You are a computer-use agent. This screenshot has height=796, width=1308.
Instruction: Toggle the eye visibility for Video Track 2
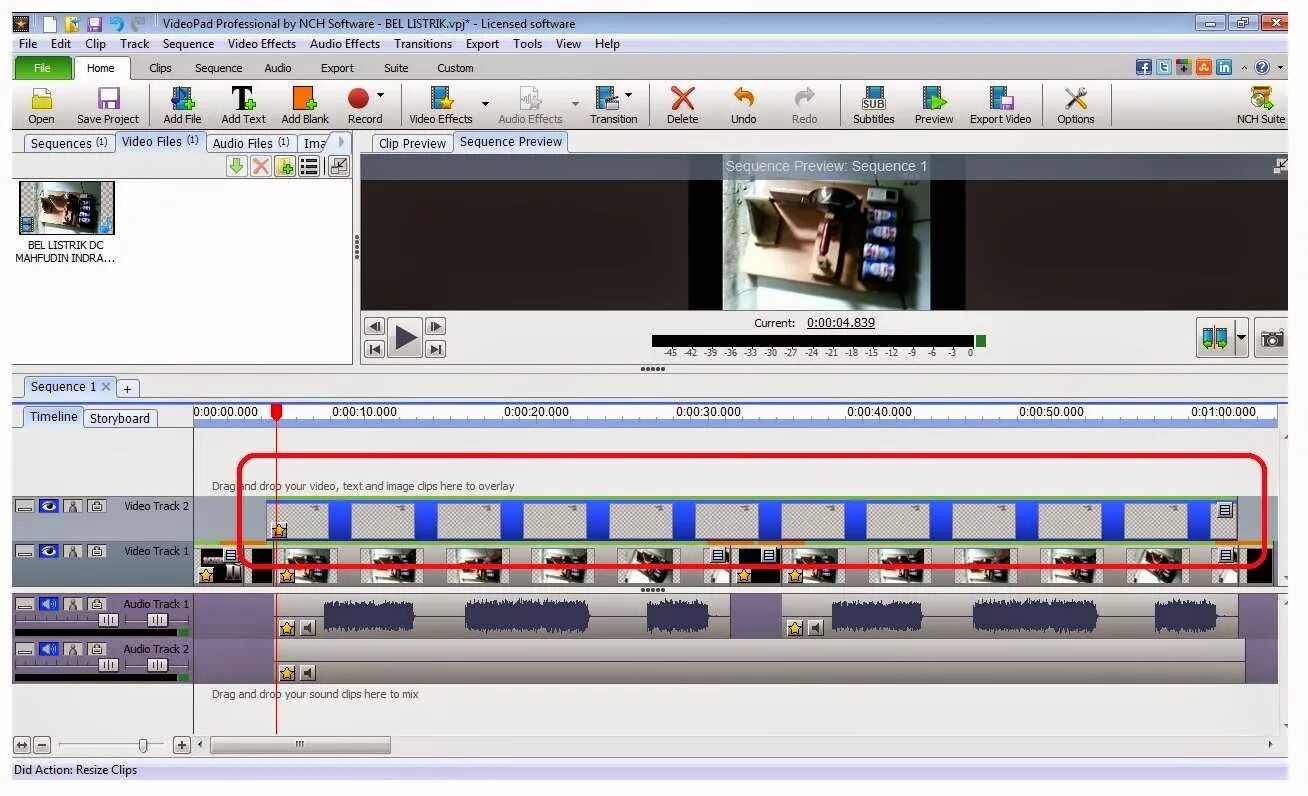[x=48, y=506]
